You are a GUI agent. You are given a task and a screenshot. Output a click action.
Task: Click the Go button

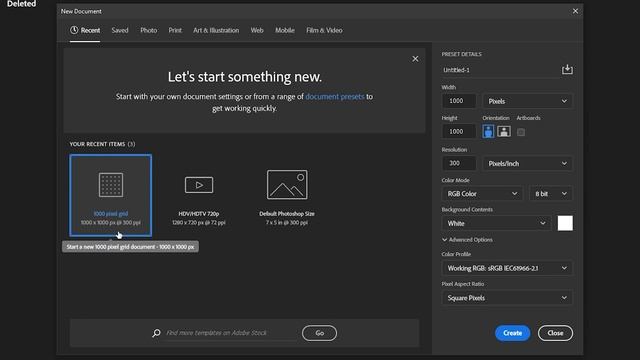tap(320, 333)
